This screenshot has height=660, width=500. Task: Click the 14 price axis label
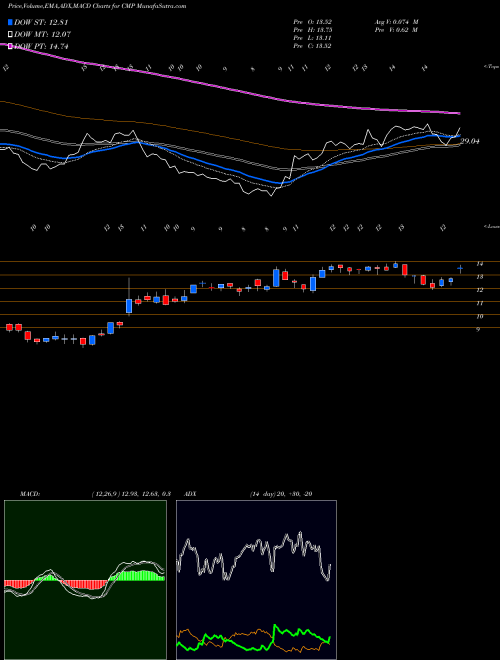pyautogui.click(x=479, y=264)
